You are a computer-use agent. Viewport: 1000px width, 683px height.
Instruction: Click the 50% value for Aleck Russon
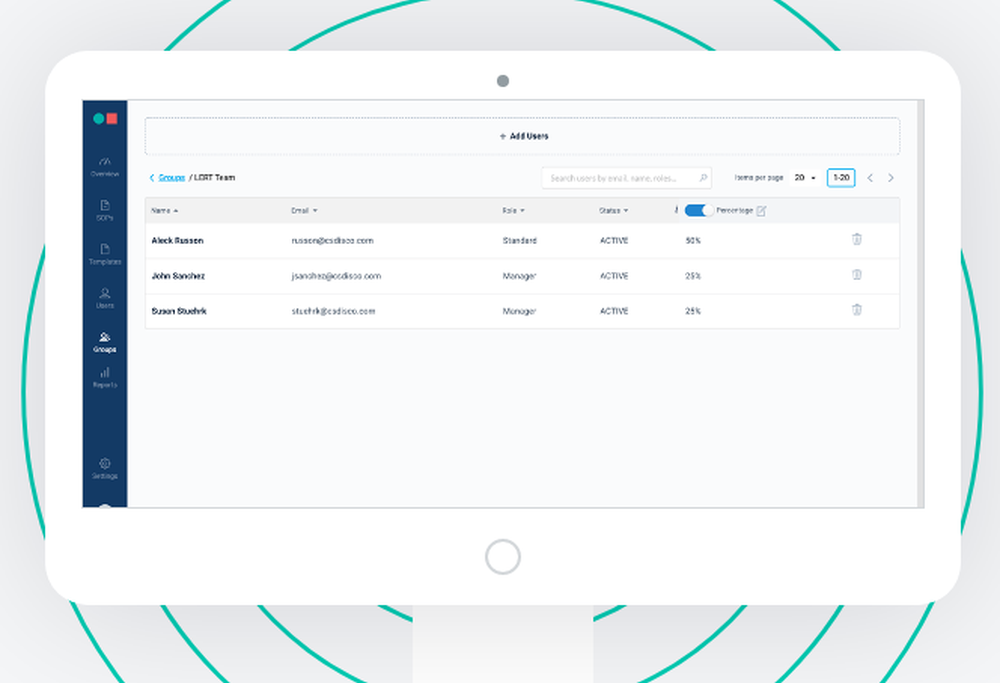[693, 240]
